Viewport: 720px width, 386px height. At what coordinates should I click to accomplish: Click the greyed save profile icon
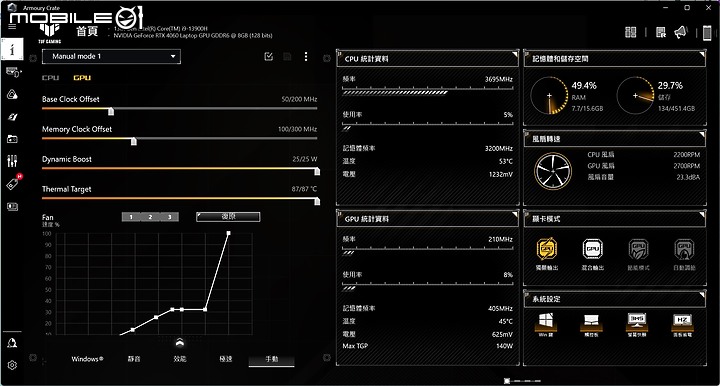(x=287, y=56)
